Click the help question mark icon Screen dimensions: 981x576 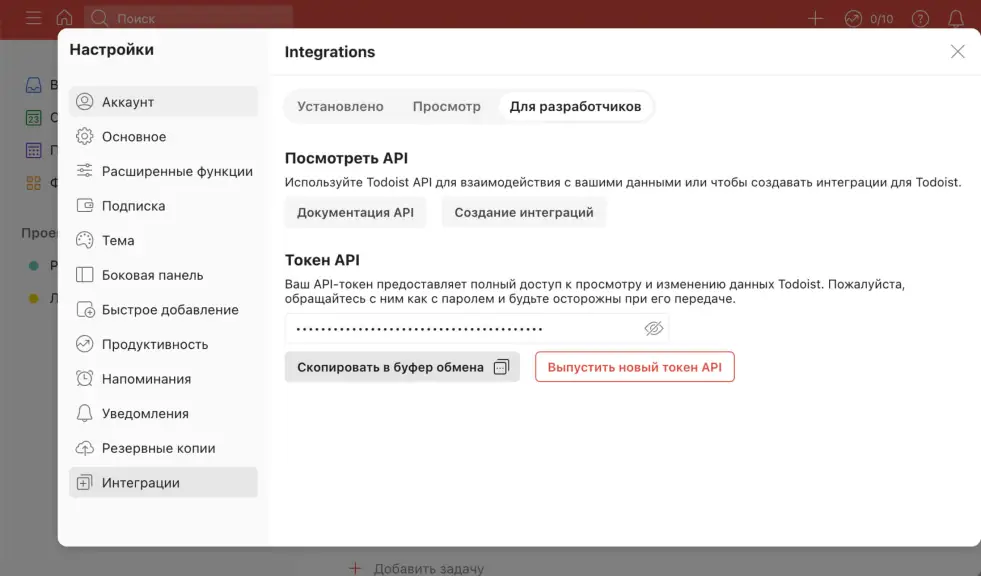pos(920,18)
